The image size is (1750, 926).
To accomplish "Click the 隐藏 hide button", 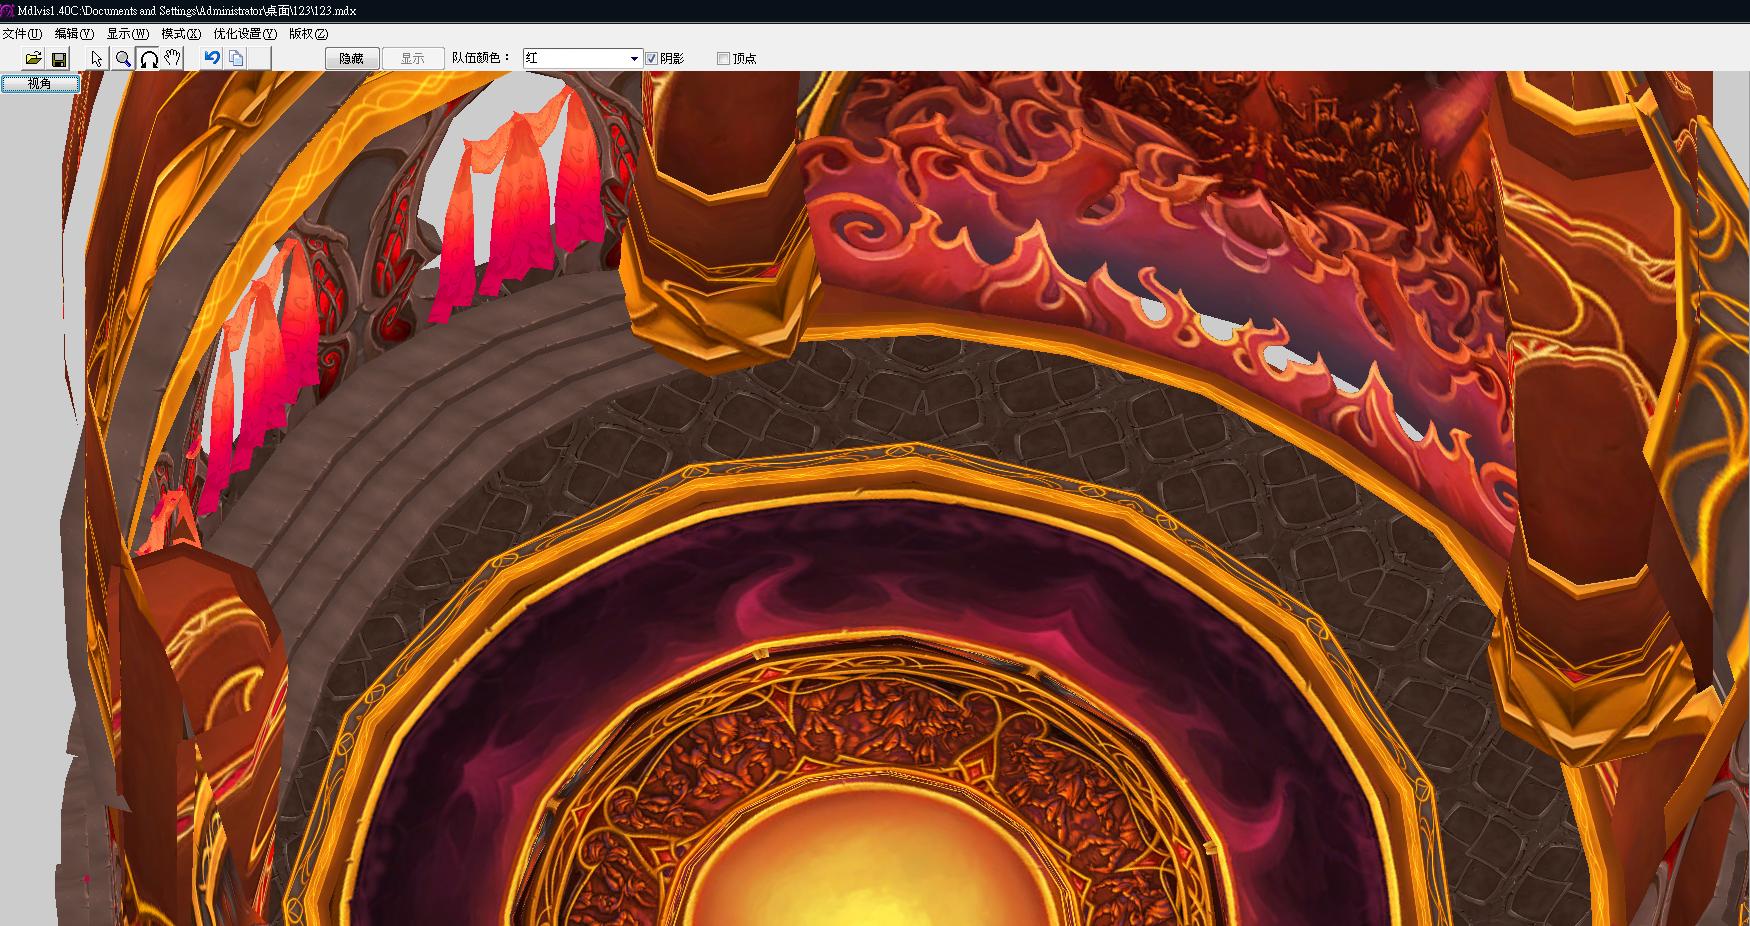I will tap(352, 58).
